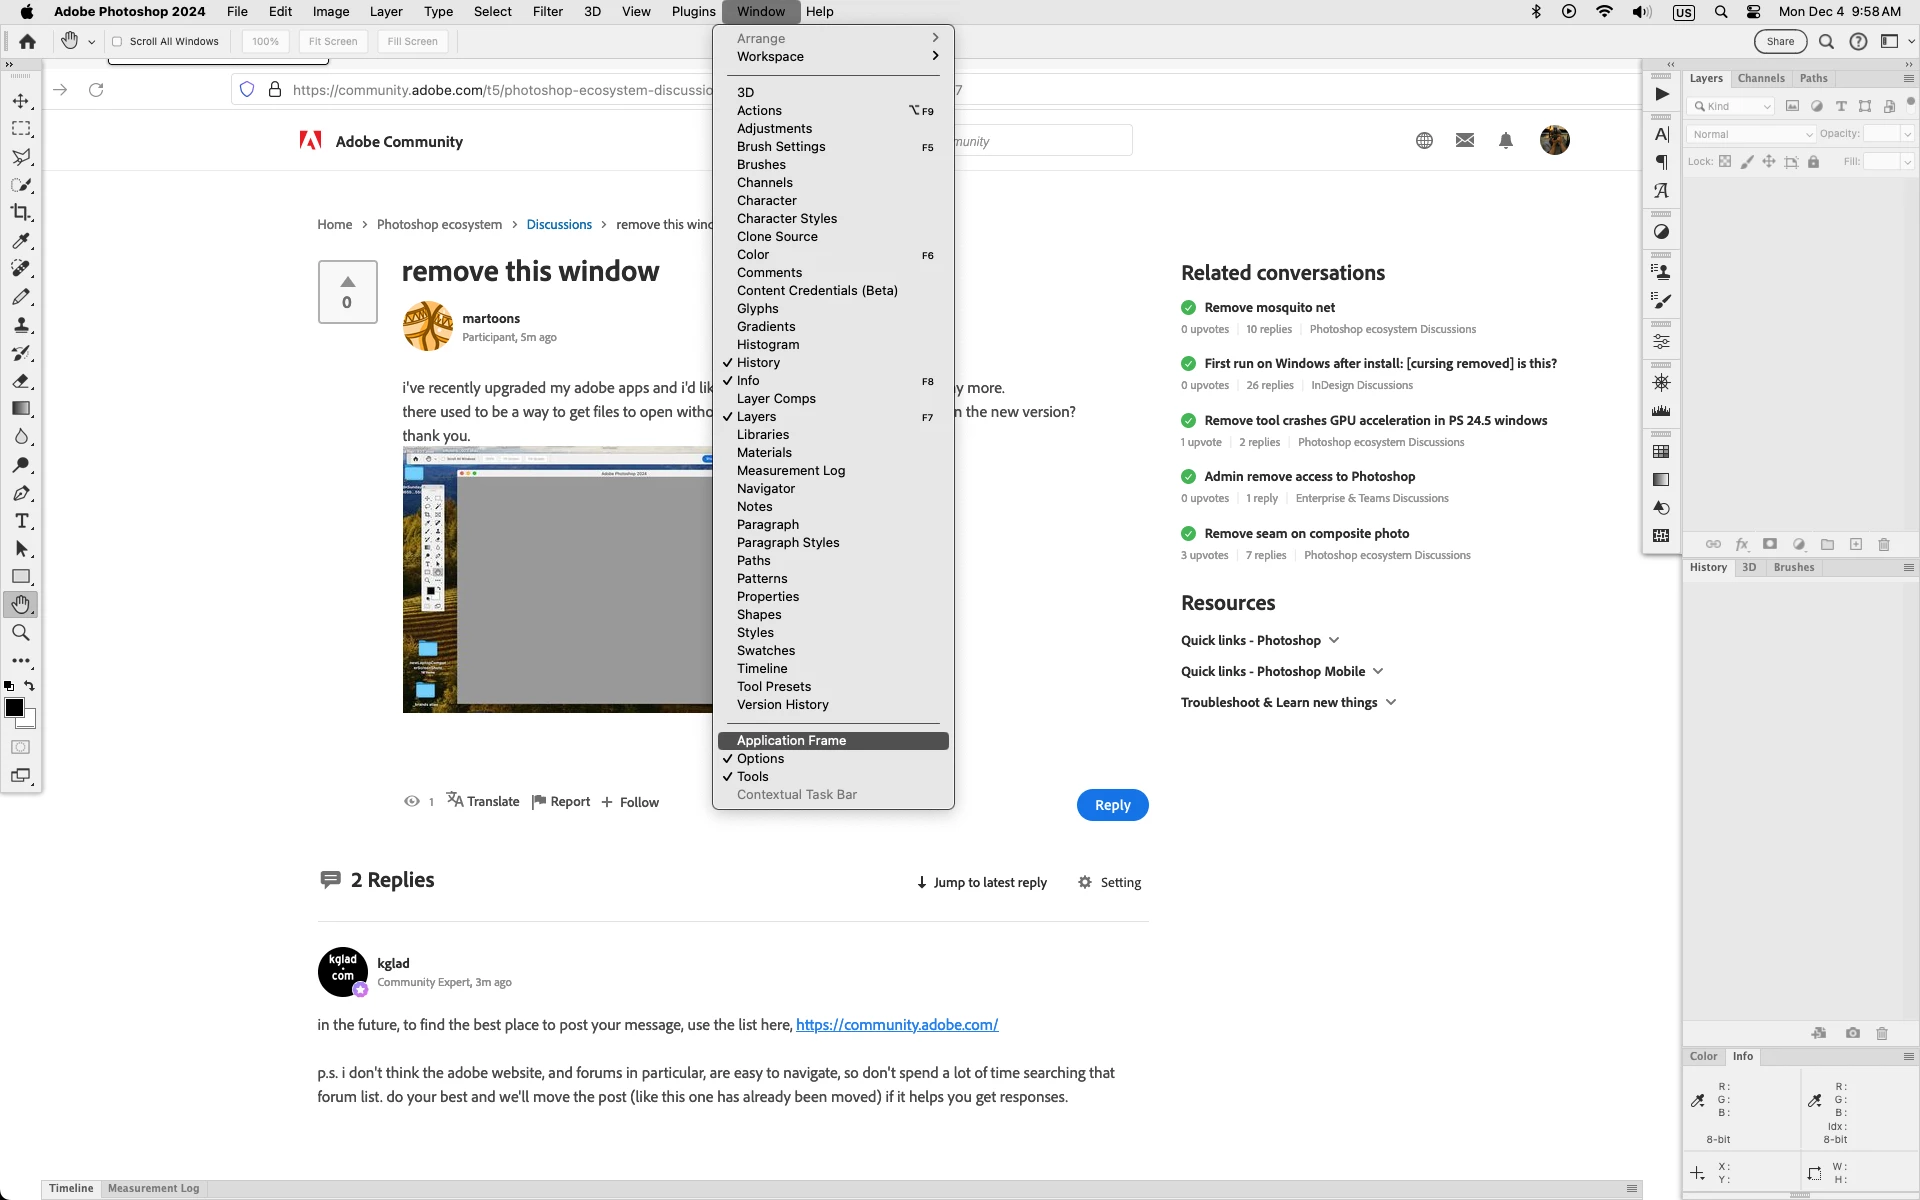1920x1200 pixels.
Task: Select the Eyedropper tool
Action: (x=21, y=241)
